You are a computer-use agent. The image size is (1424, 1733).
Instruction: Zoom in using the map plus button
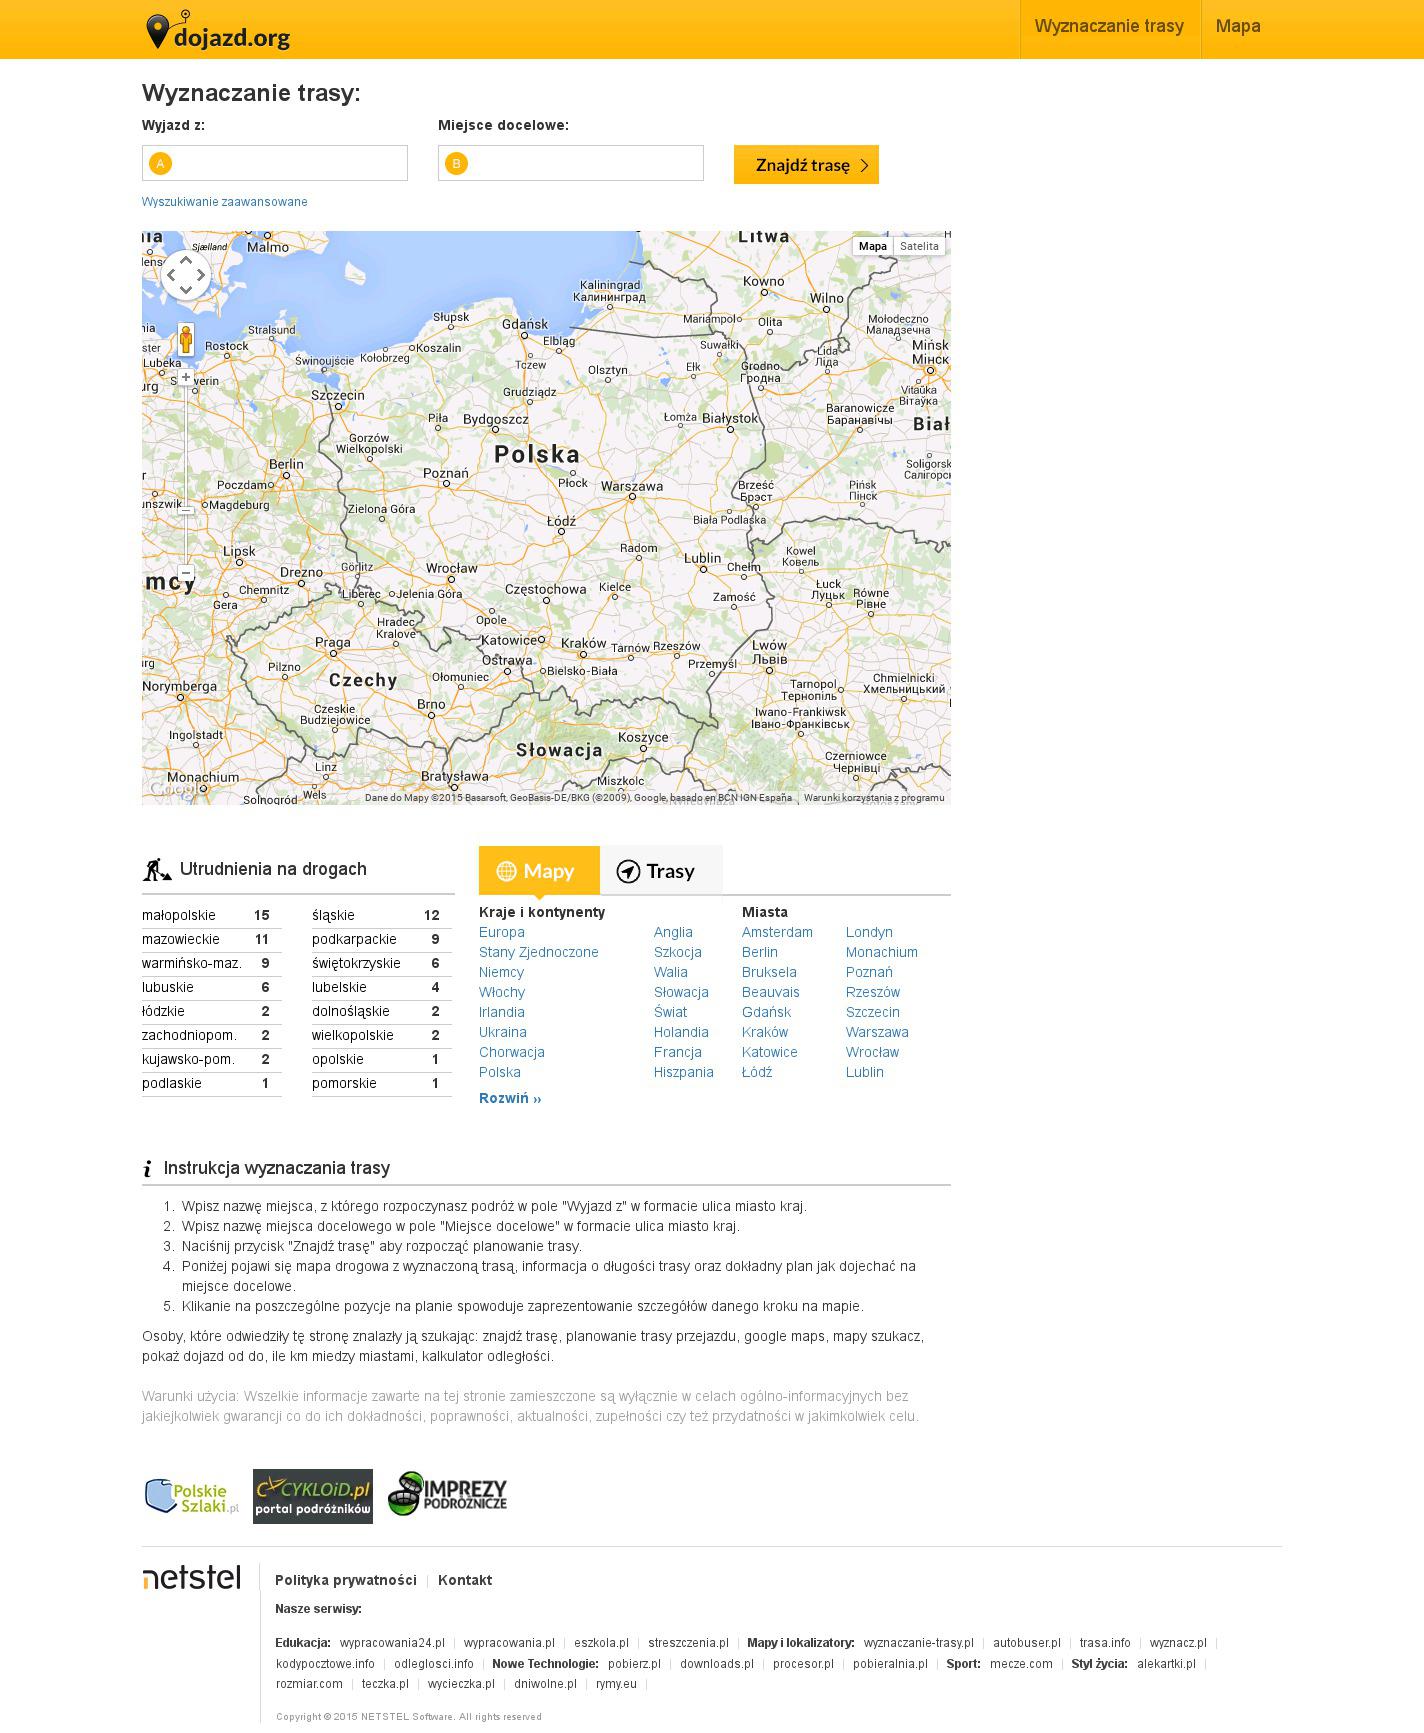pyautogui.click(x=186, y=378)
